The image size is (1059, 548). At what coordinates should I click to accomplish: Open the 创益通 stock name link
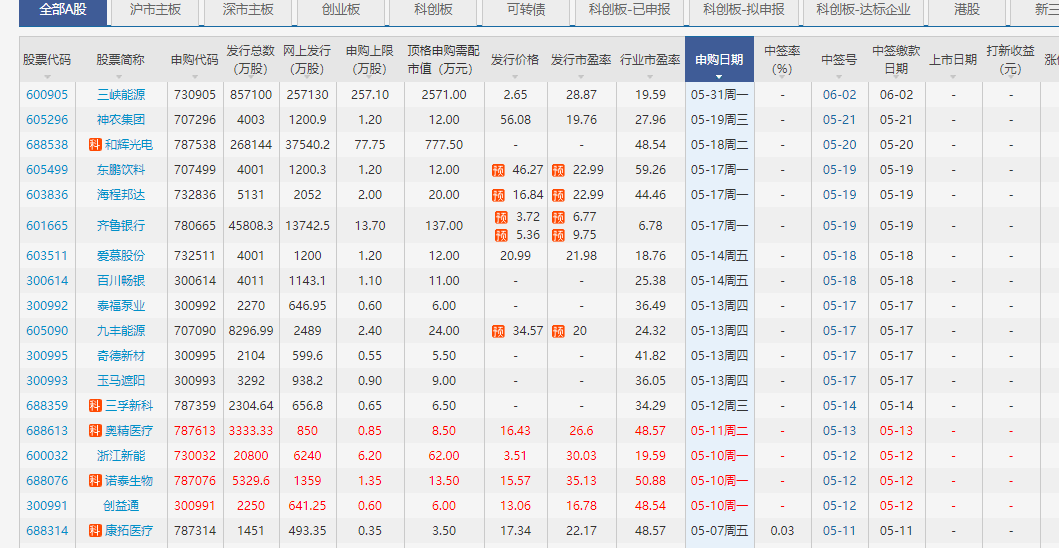[x=121, y=505]
